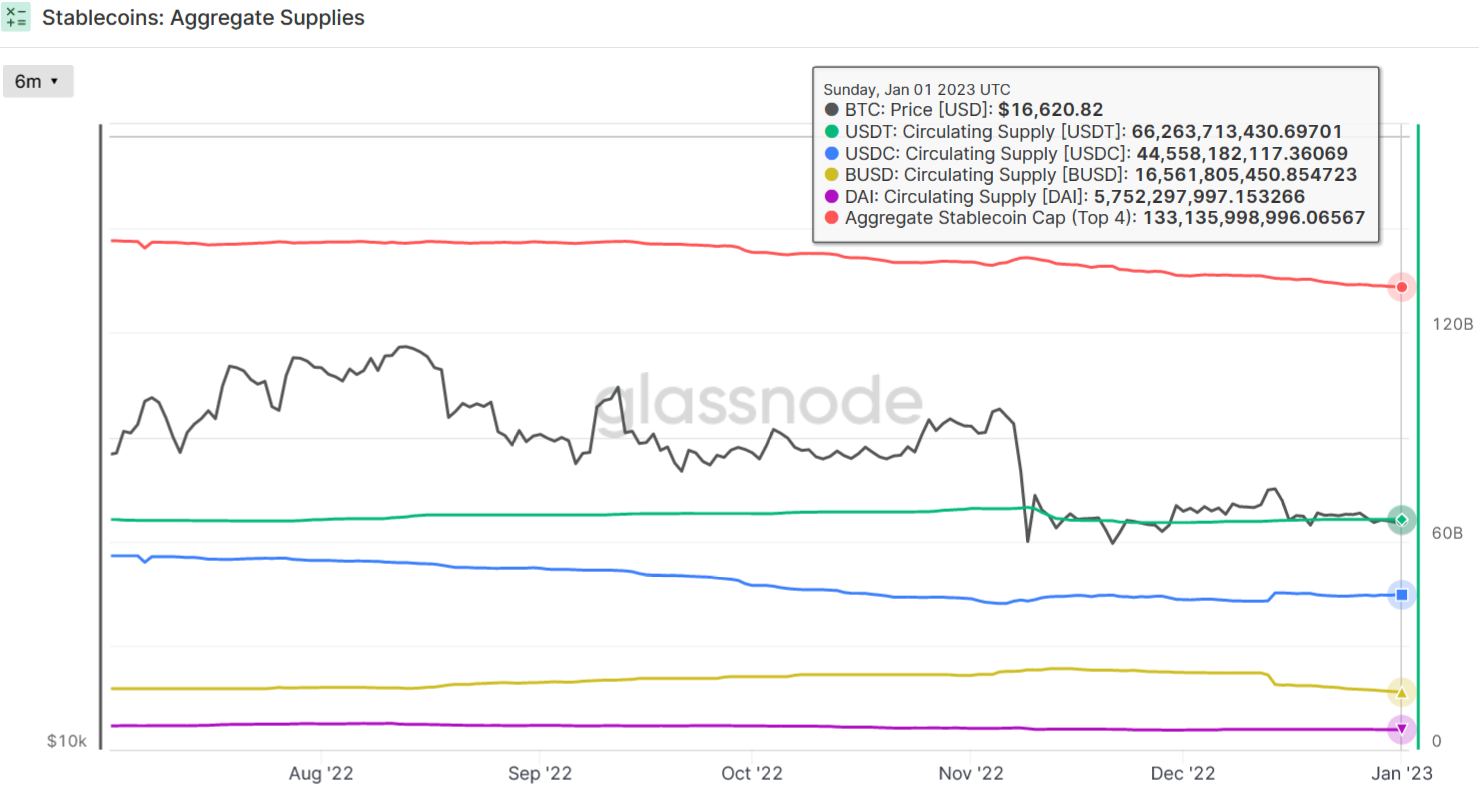Click the tooltip date header Sunday, Jan 01 2023
This screenshot has height=801, width=1479.
click(917, 89)
